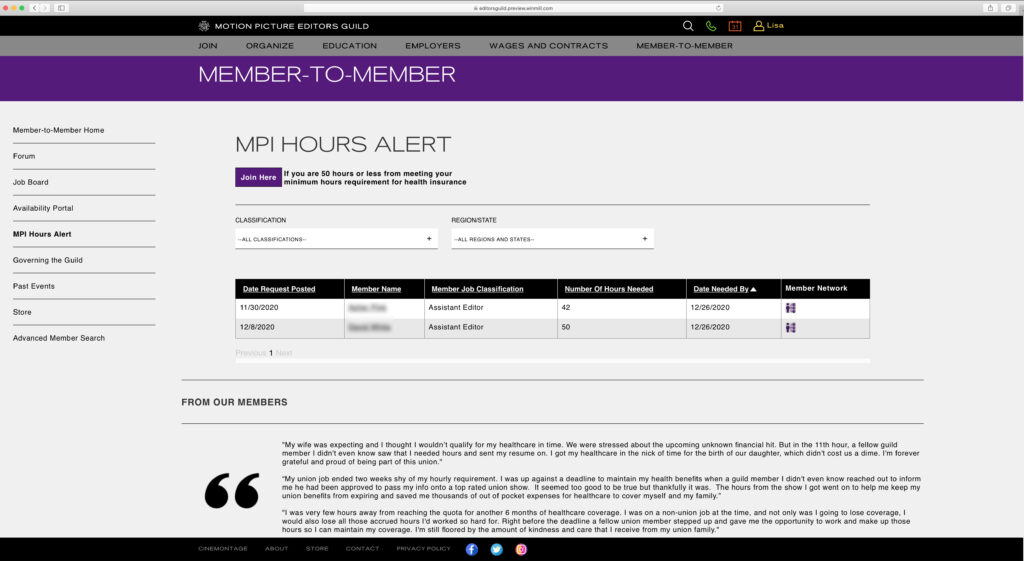Click the hours needed value 50
Image resolution: width=1024 pixels, height=561 pixels.
pyautogui.click(x=566, y=327)
